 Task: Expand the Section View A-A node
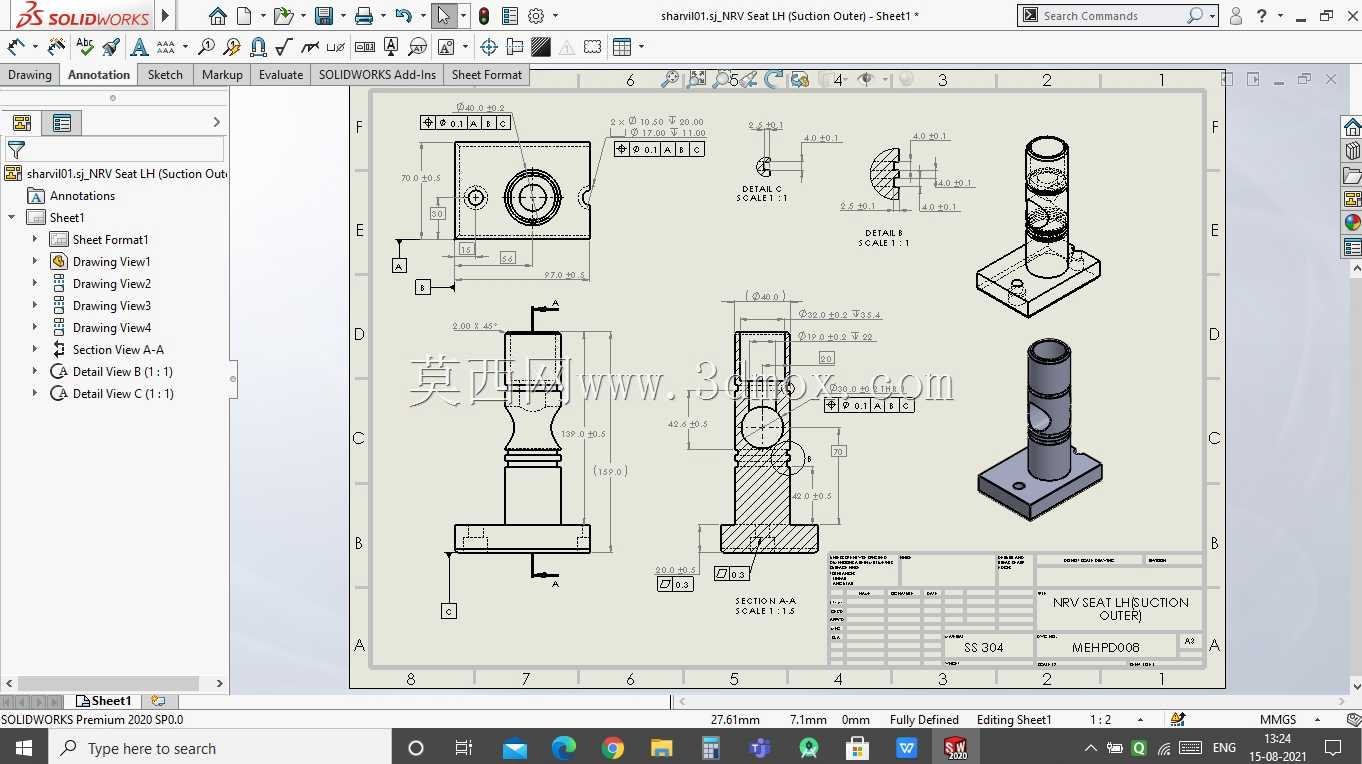click(x=35, y=350)
